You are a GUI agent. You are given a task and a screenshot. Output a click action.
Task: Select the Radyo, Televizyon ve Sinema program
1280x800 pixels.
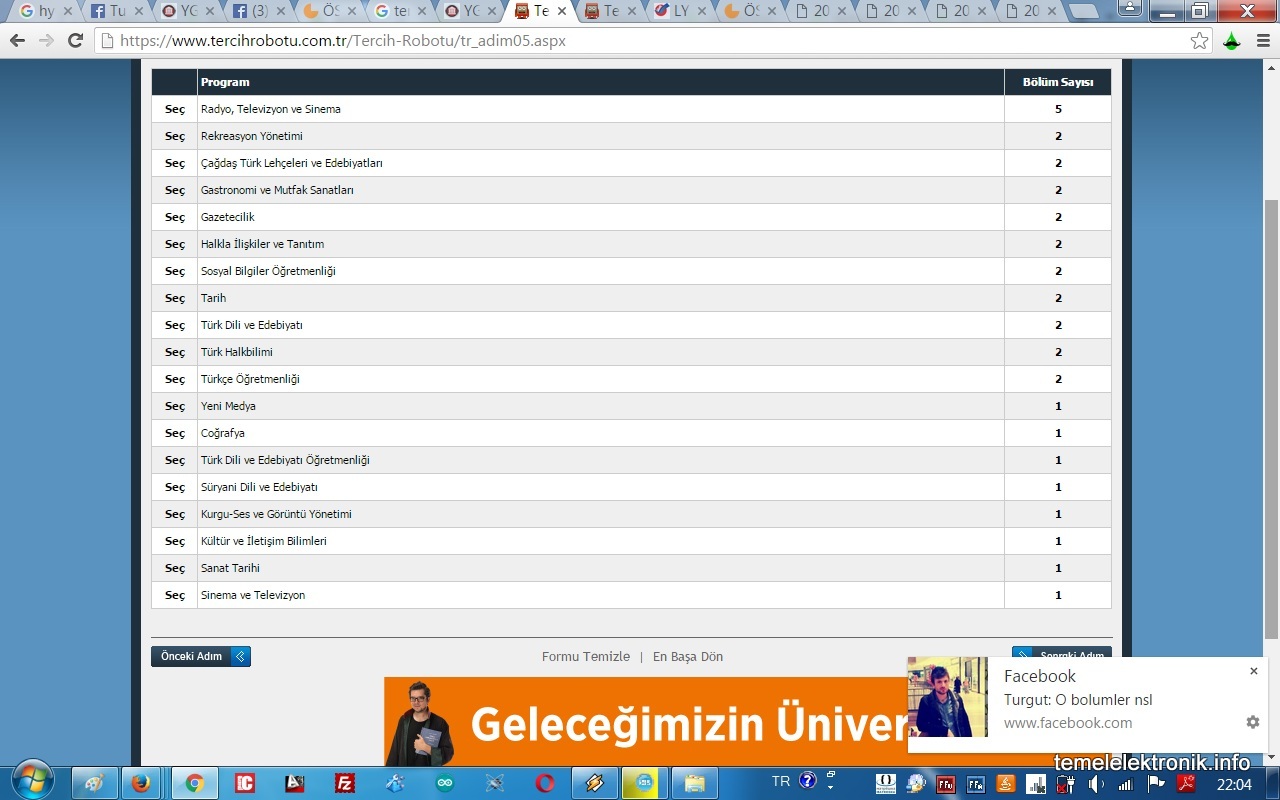(175, 109)
